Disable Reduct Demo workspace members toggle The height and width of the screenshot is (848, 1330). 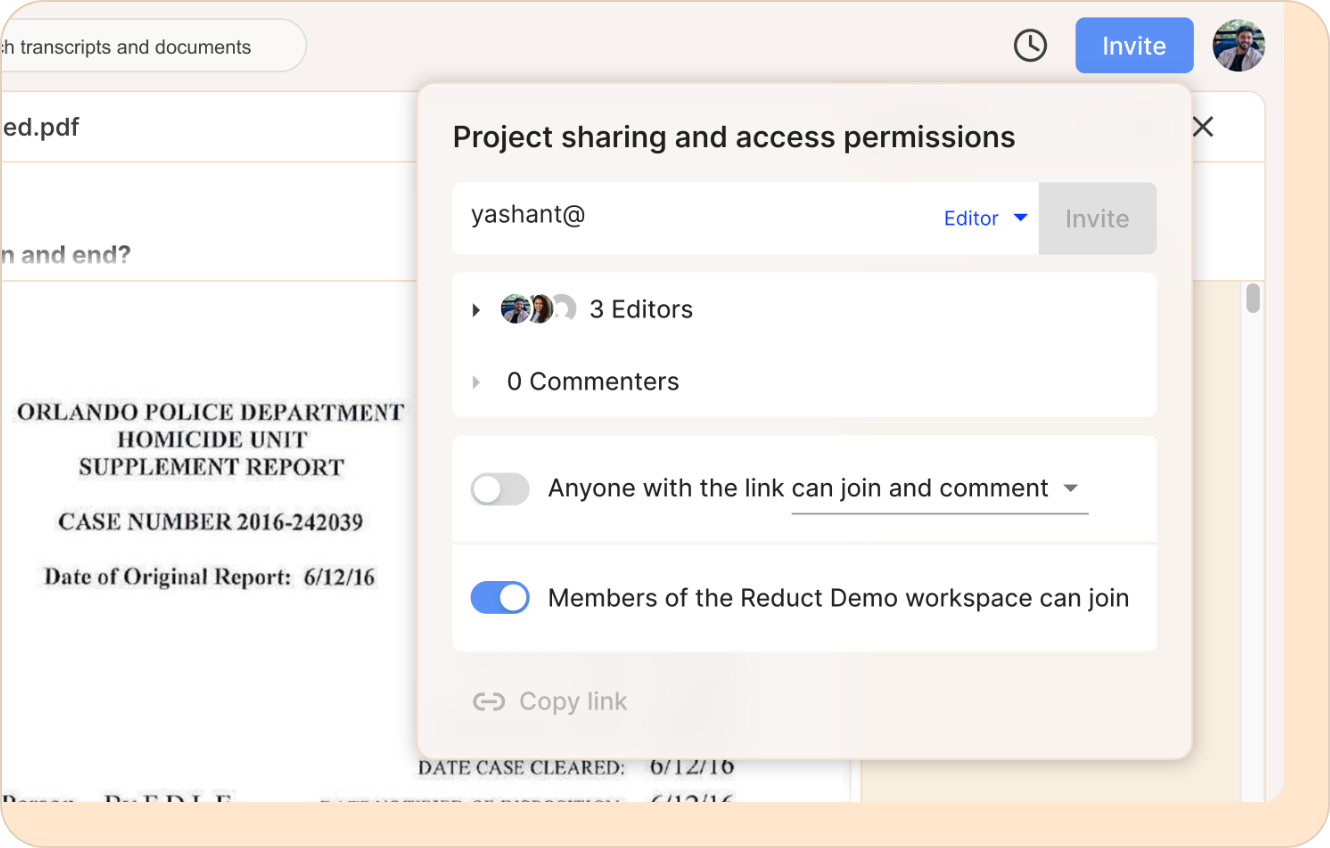tap(500, 598)
